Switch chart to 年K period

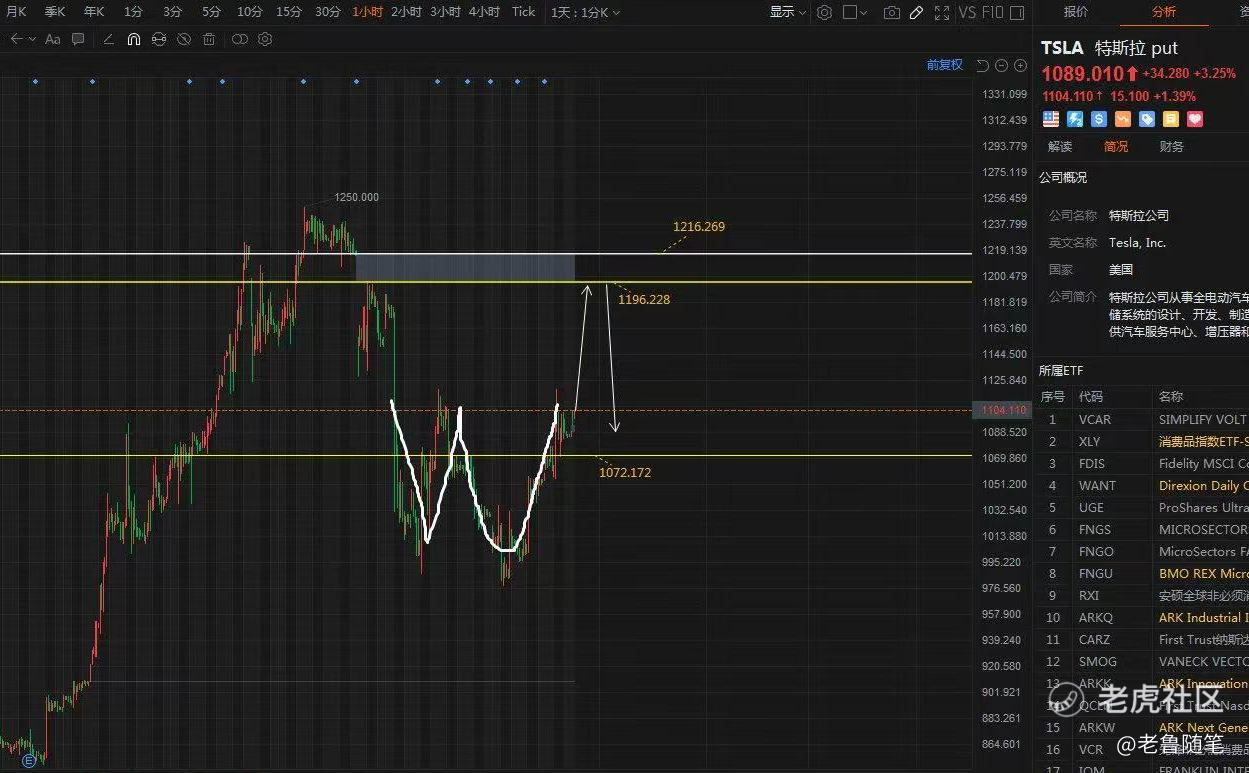94,12
